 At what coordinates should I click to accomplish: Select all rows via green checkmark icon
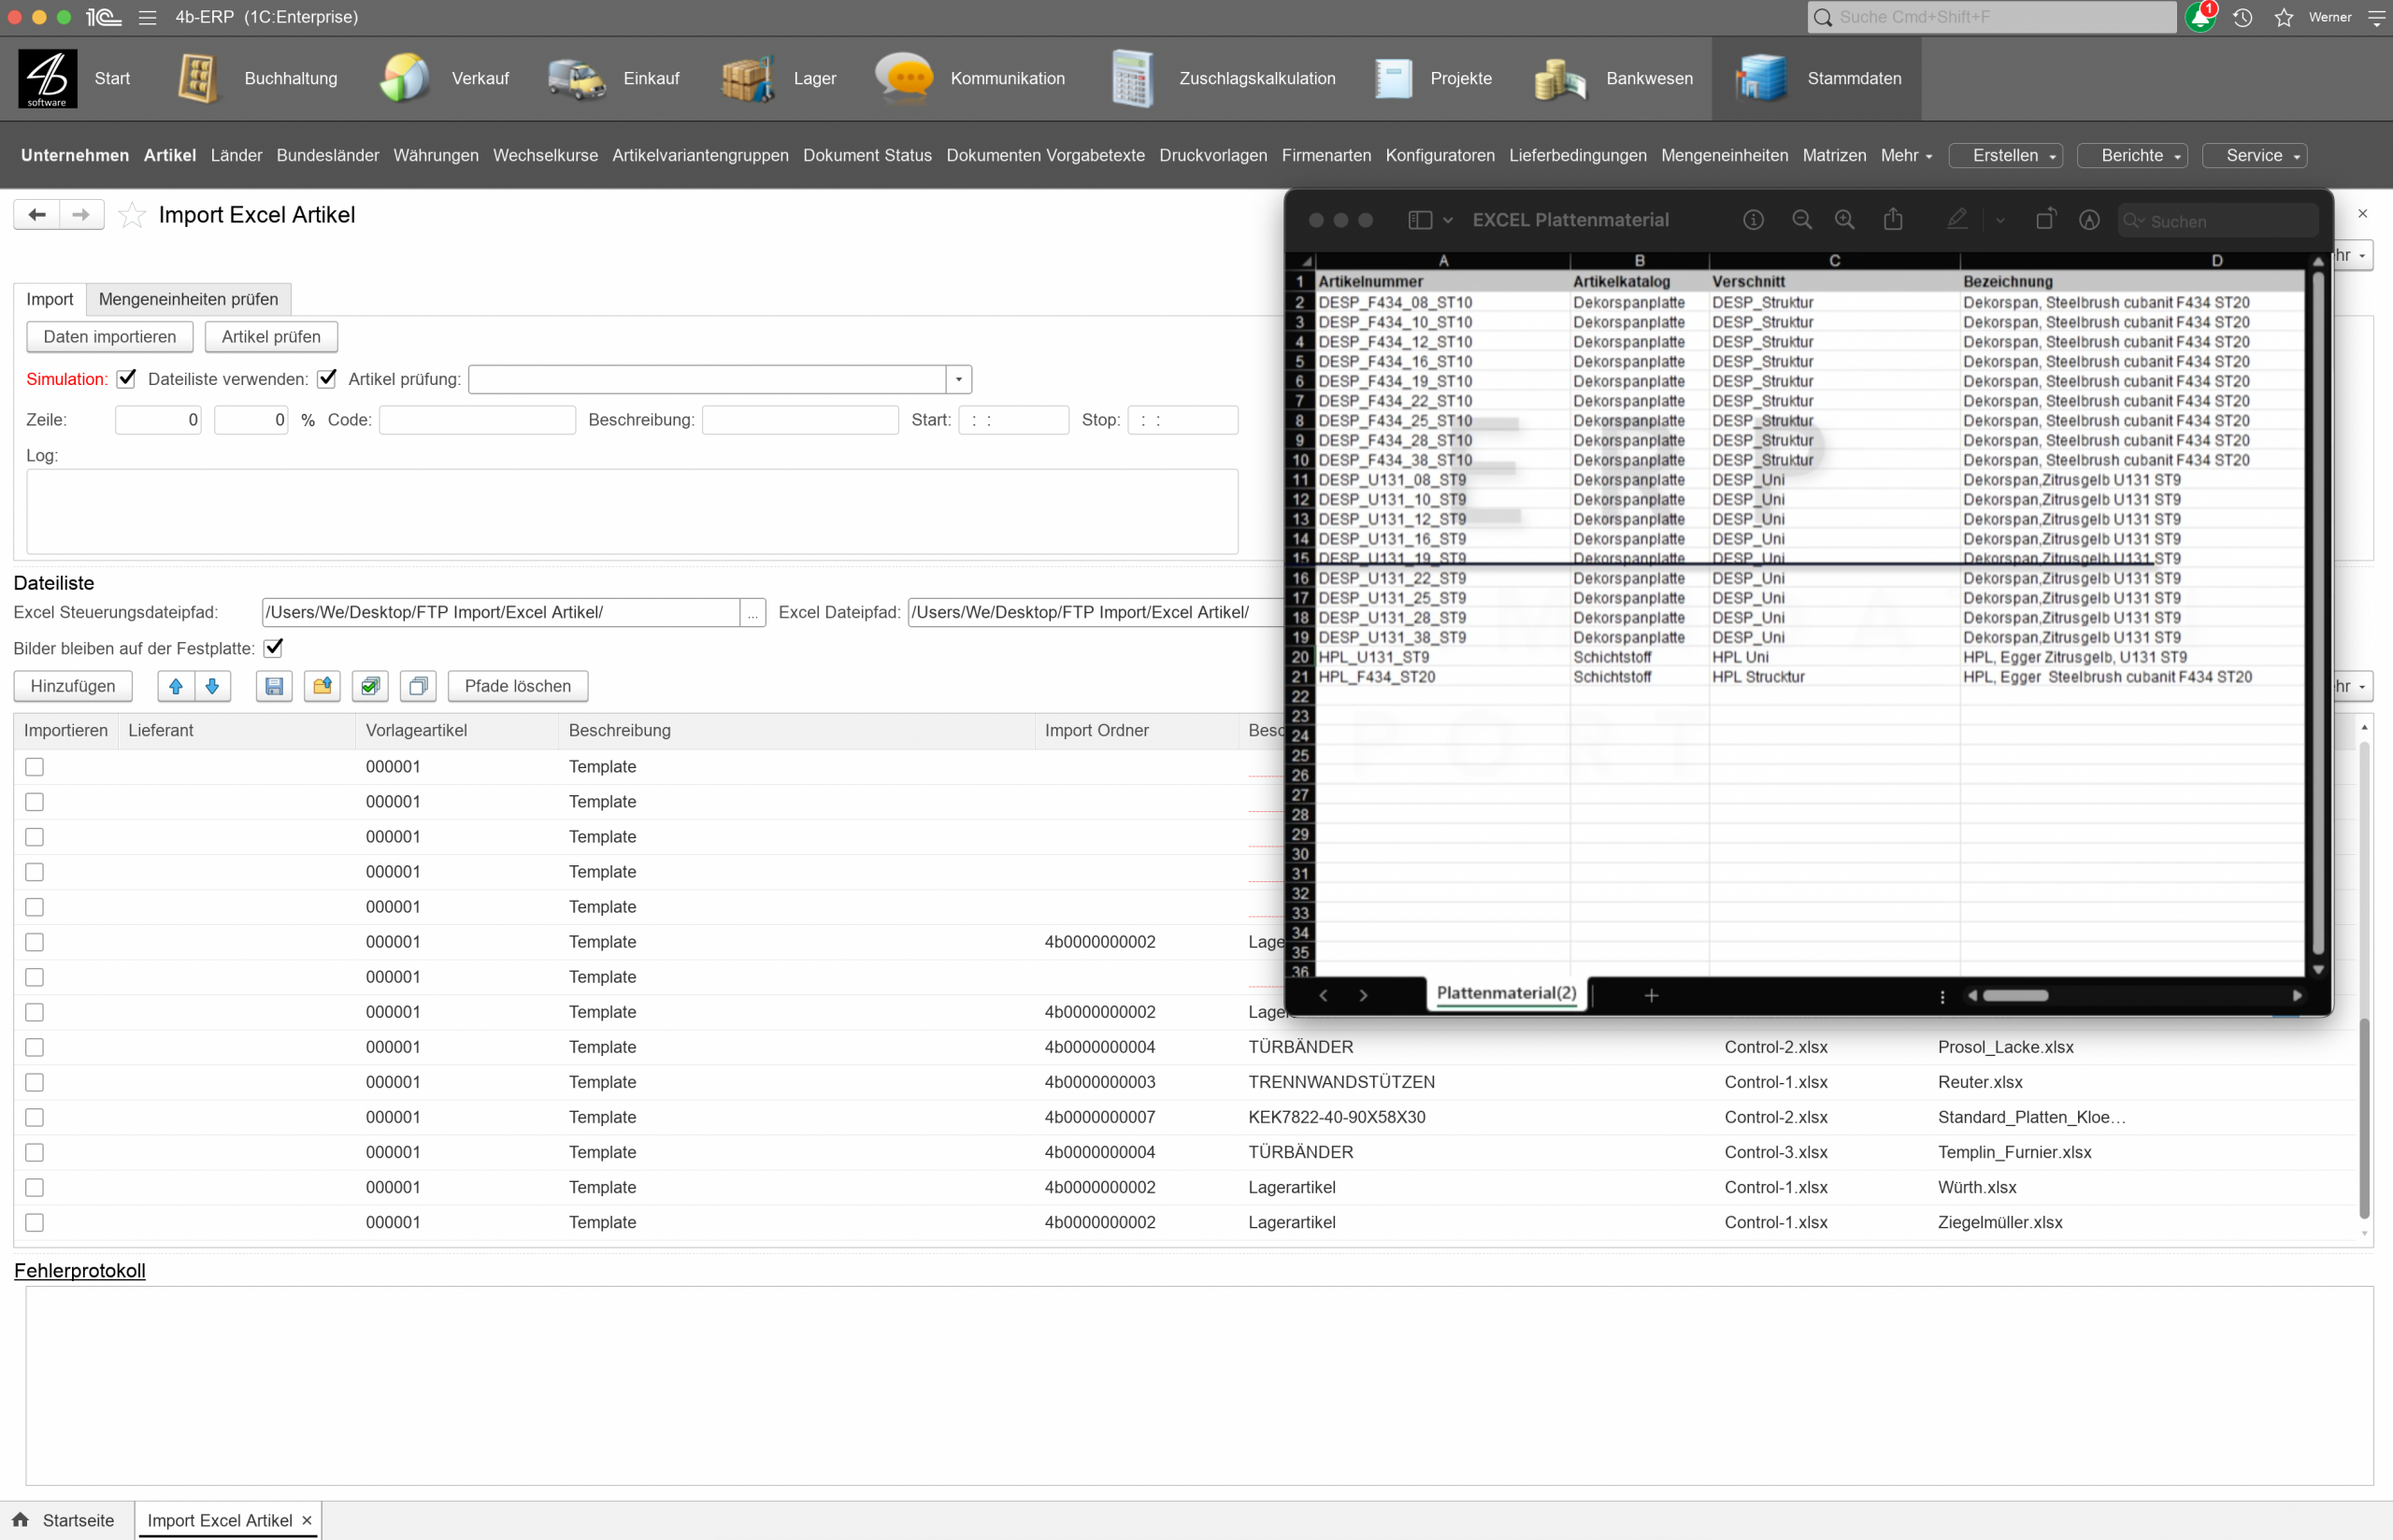(x=369, y=686)
